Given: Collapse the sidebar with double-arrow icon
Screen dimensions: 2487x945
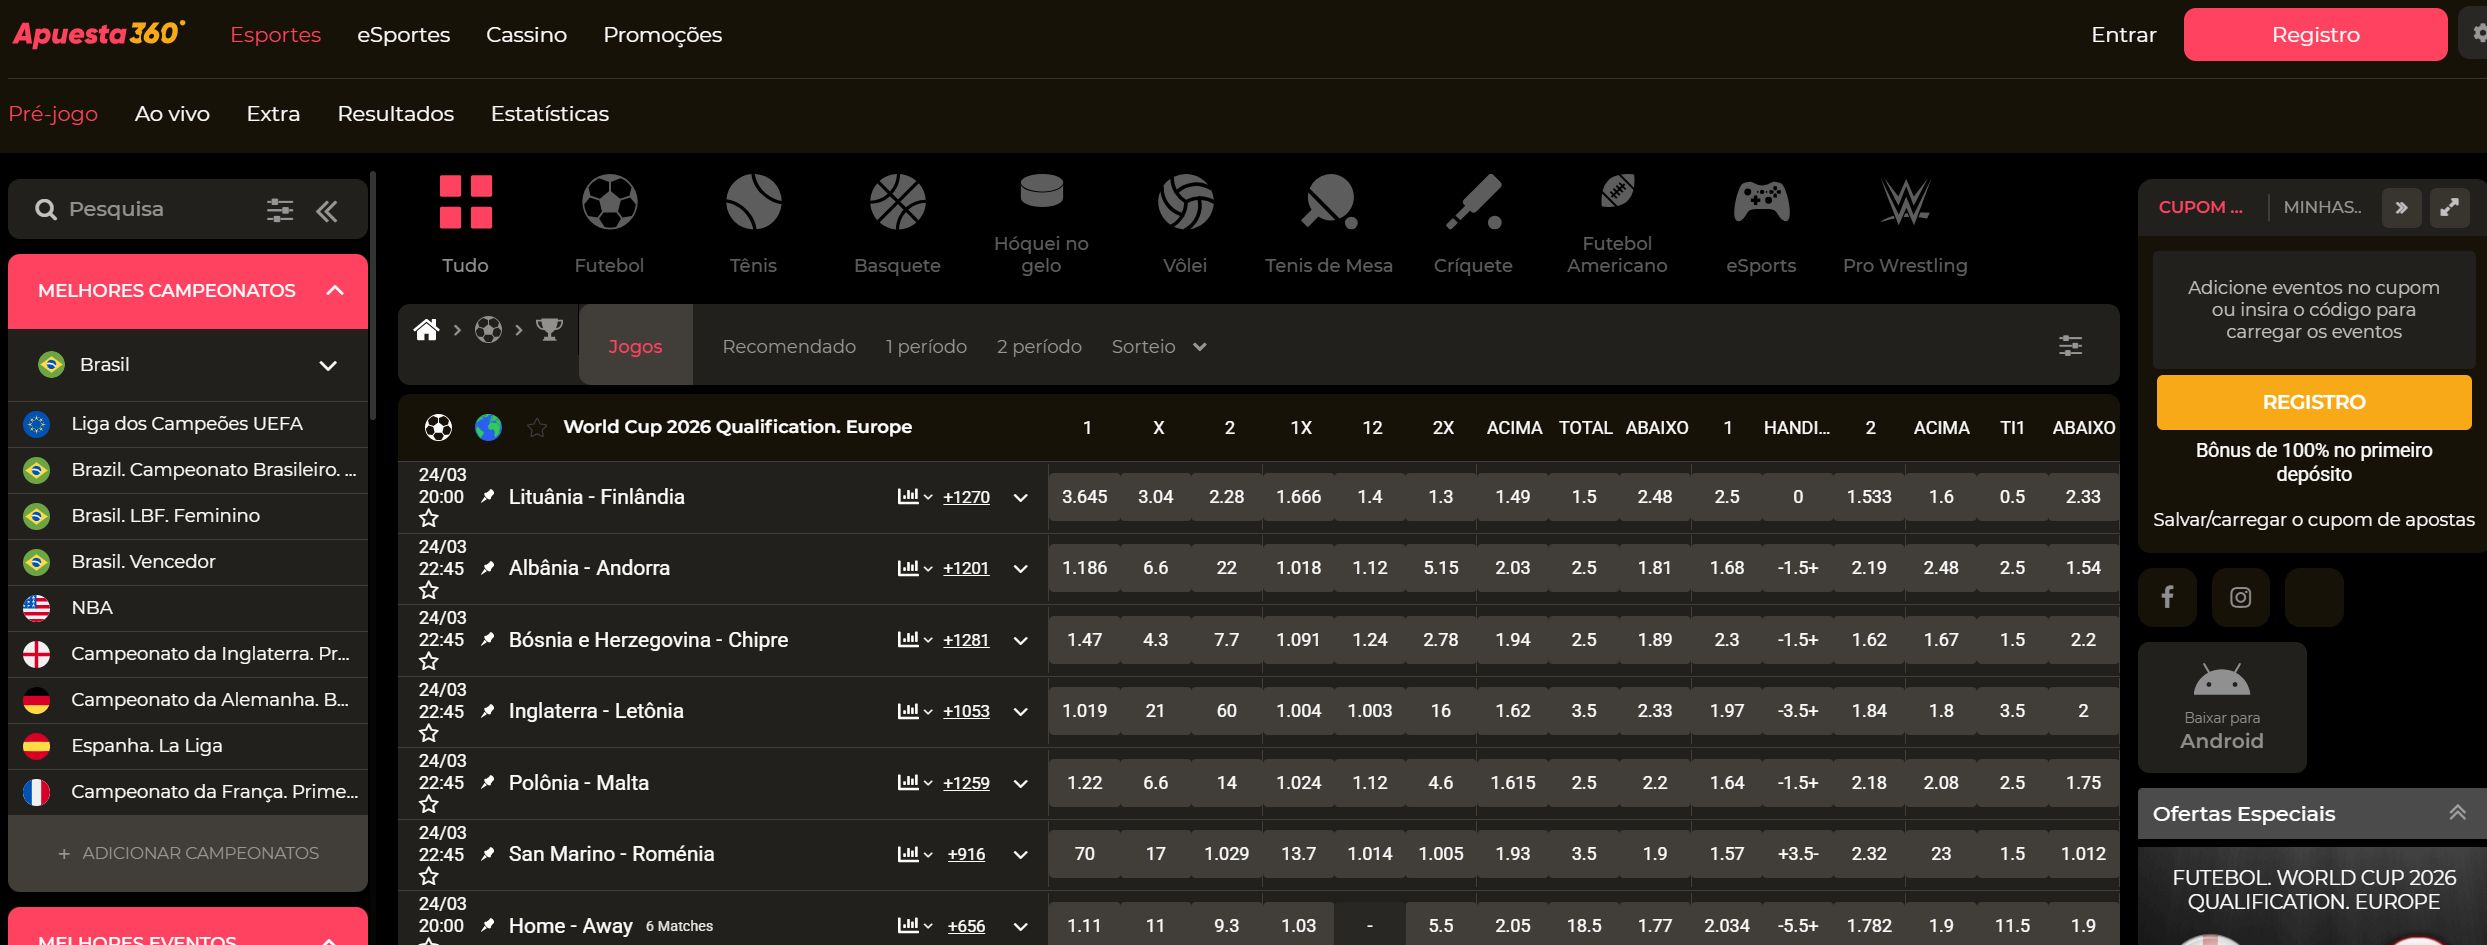Looking at the screenshot, I should pos(327,211).
